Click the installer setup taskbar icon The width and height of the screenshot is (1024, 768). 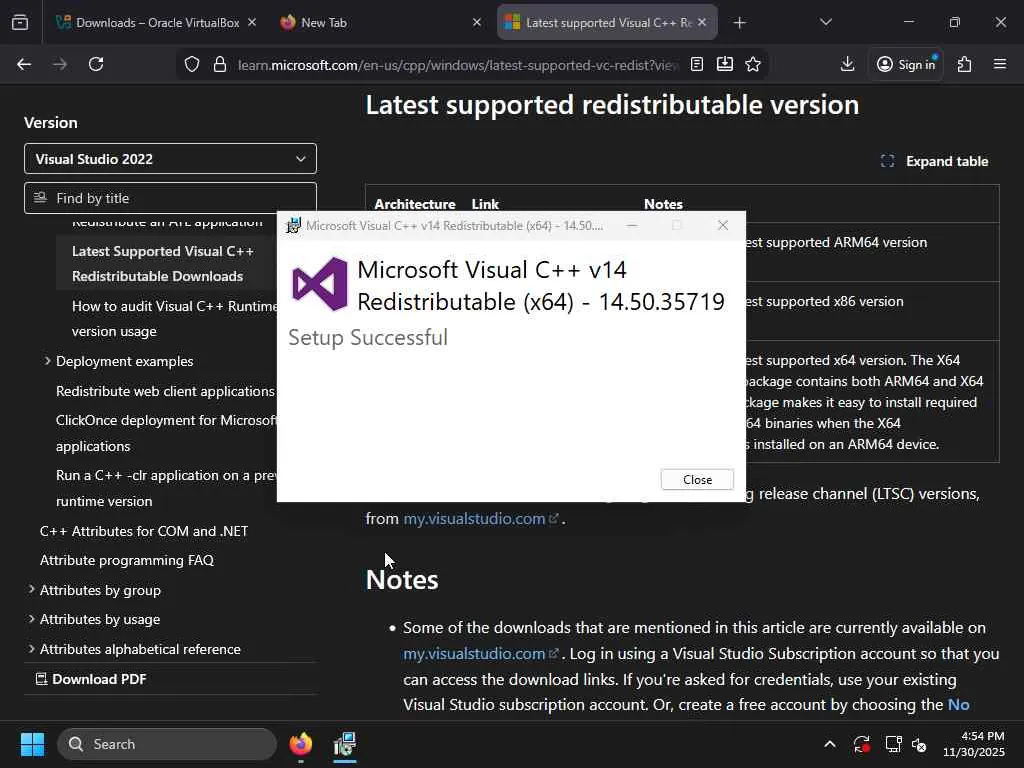[x=345, y=744]
